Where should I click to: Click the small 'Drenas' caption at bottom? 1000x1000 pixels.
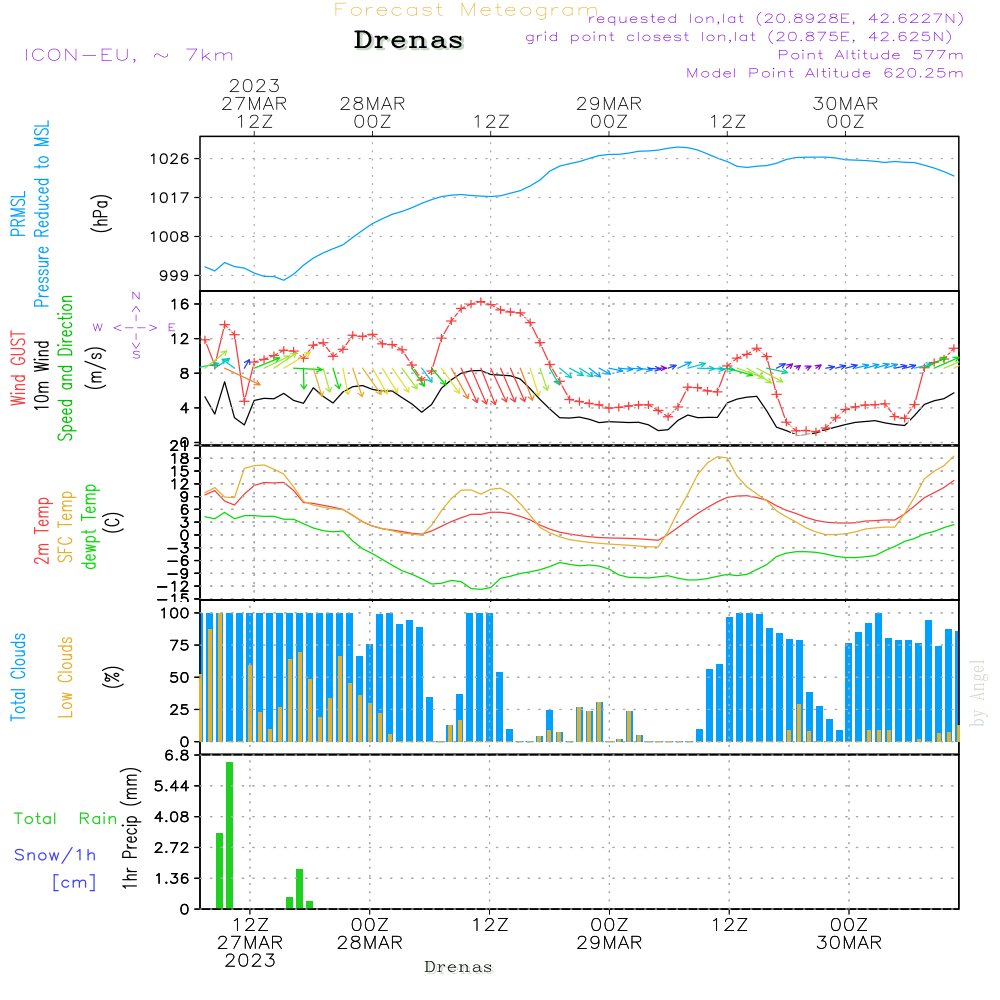[x=459, y=967]
